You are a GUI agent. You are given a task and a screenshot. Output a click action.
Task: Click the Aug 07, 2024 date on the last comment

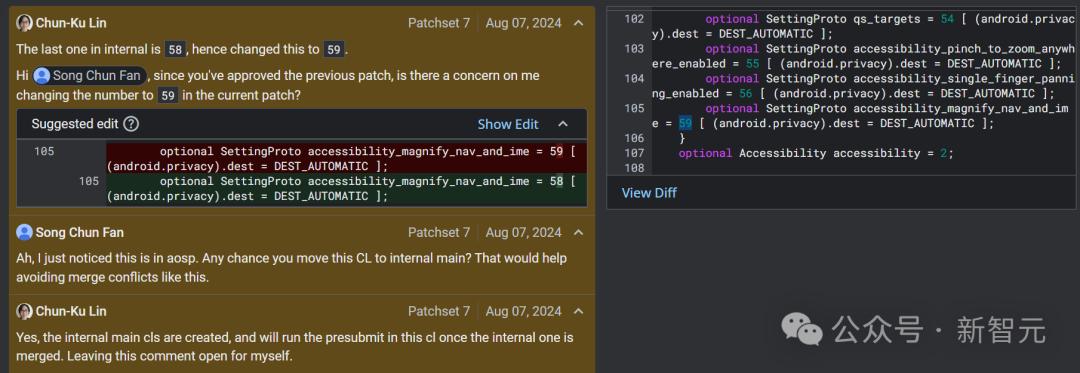[x=523, y=312]
